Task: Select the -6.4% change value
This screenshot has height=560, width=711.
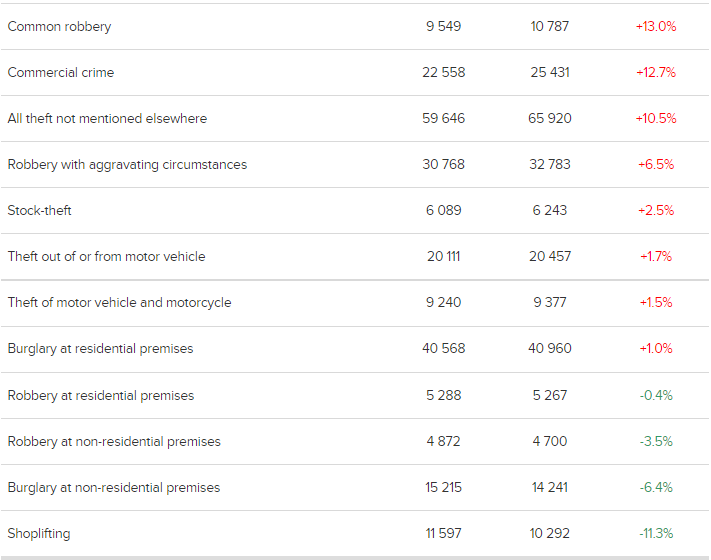Action: pyautogui.click(x=656, y=487)
